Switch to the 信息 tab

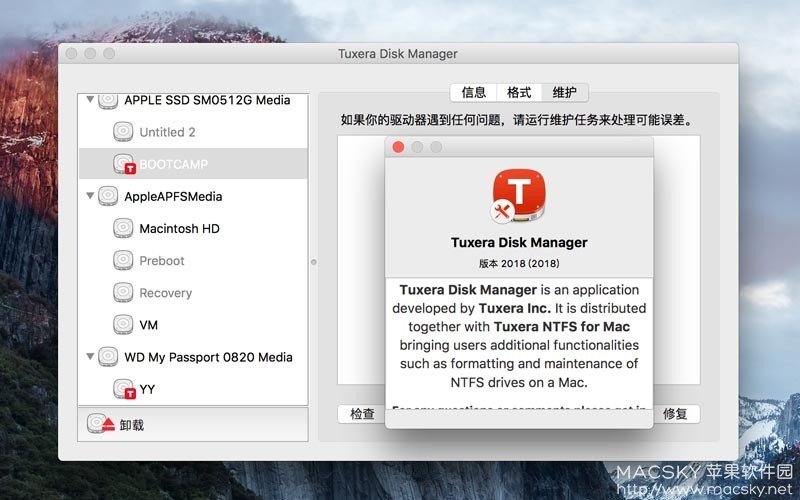tap(473, 92)
